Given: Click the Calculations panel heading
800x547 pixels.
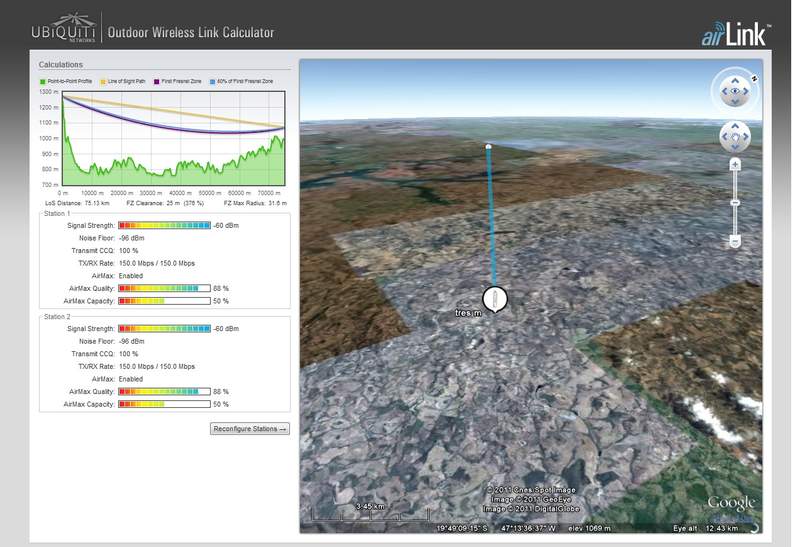Looking at the screenshot, I should [x=61, y=65].
